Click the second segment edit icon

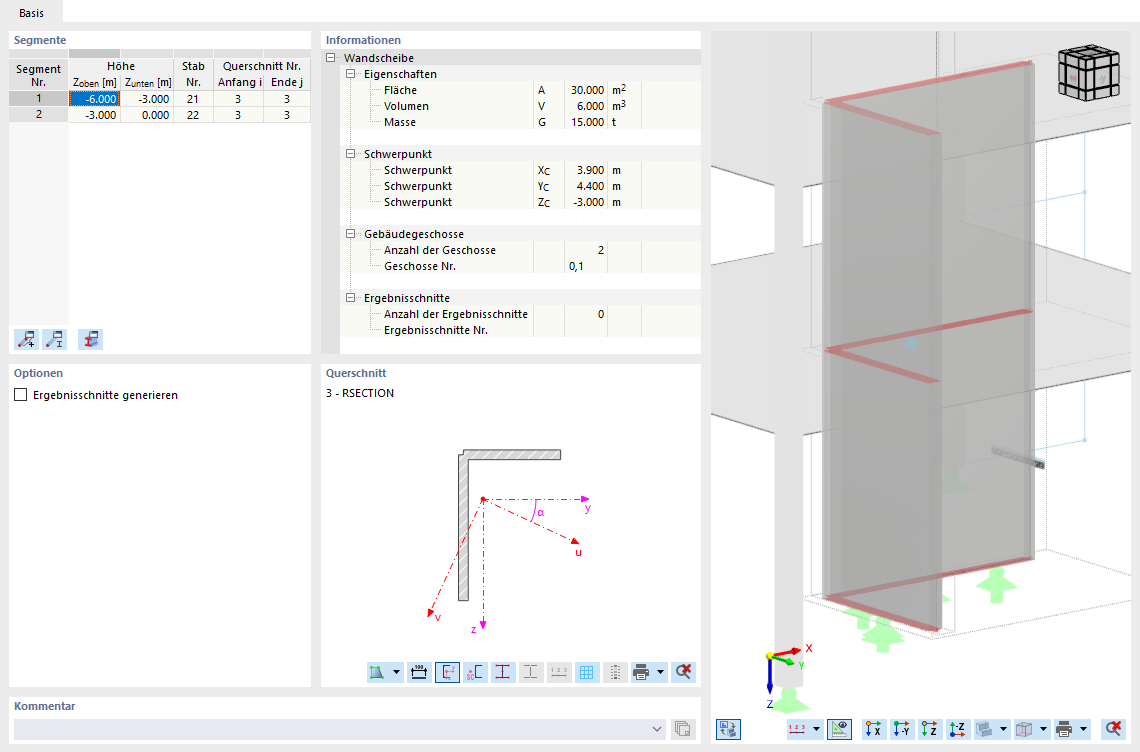point(55,339)
